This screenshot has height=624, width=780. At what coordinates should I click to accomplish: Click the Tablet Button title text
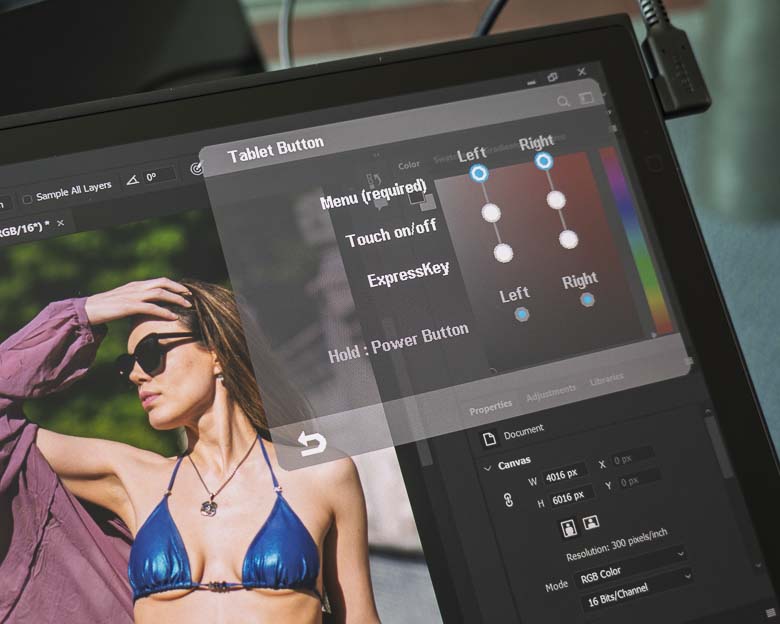[276, 149]
